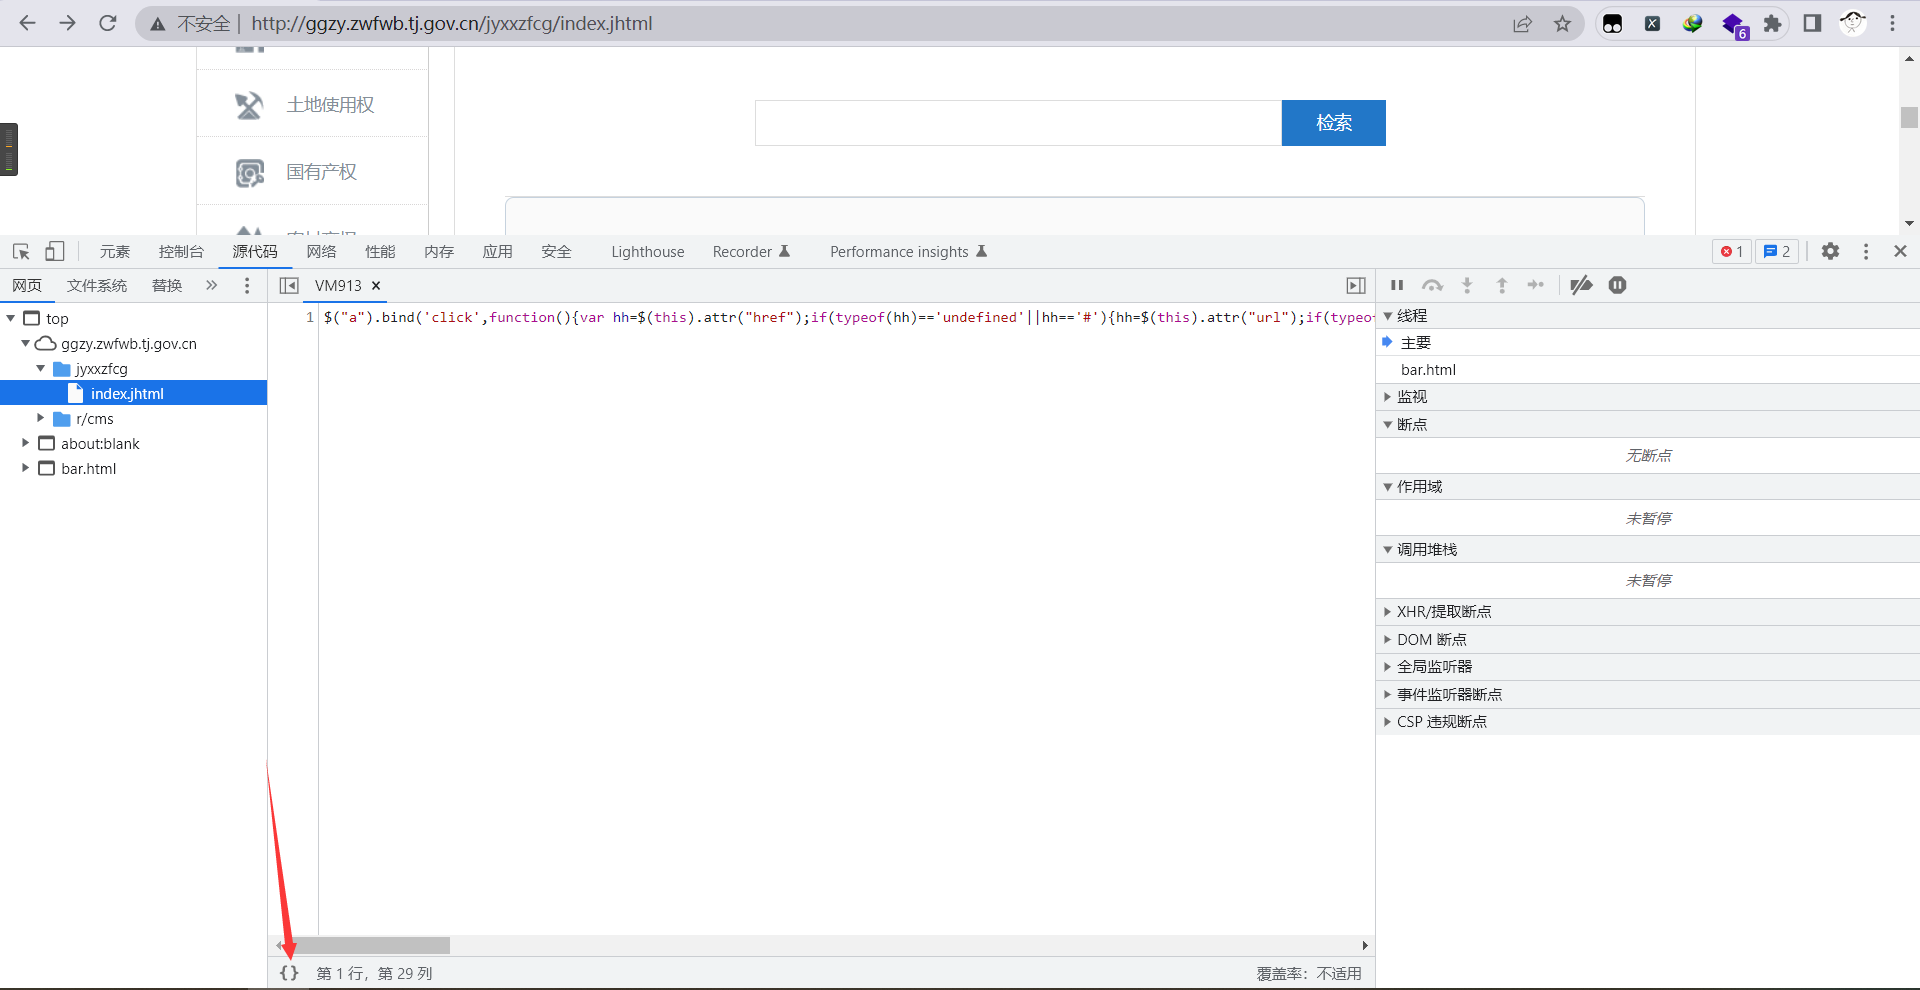Screen dimensions: 1920x990
Task: Select index.jhtml file in tree
Action: pos(127,393)
